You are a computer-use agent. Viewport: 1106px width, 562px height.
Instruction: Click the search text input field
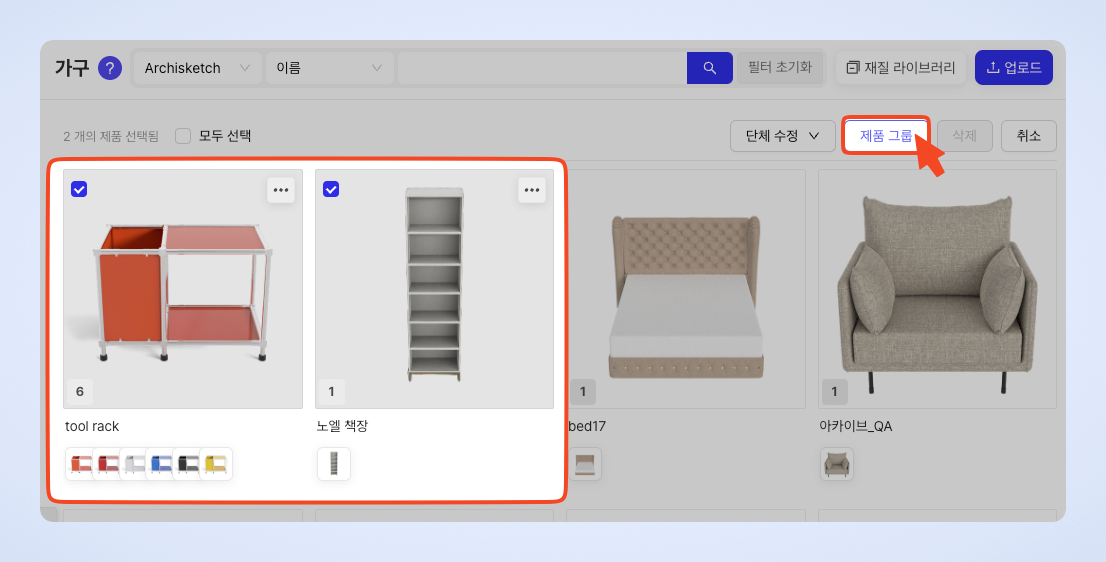(x=542, y=68)
